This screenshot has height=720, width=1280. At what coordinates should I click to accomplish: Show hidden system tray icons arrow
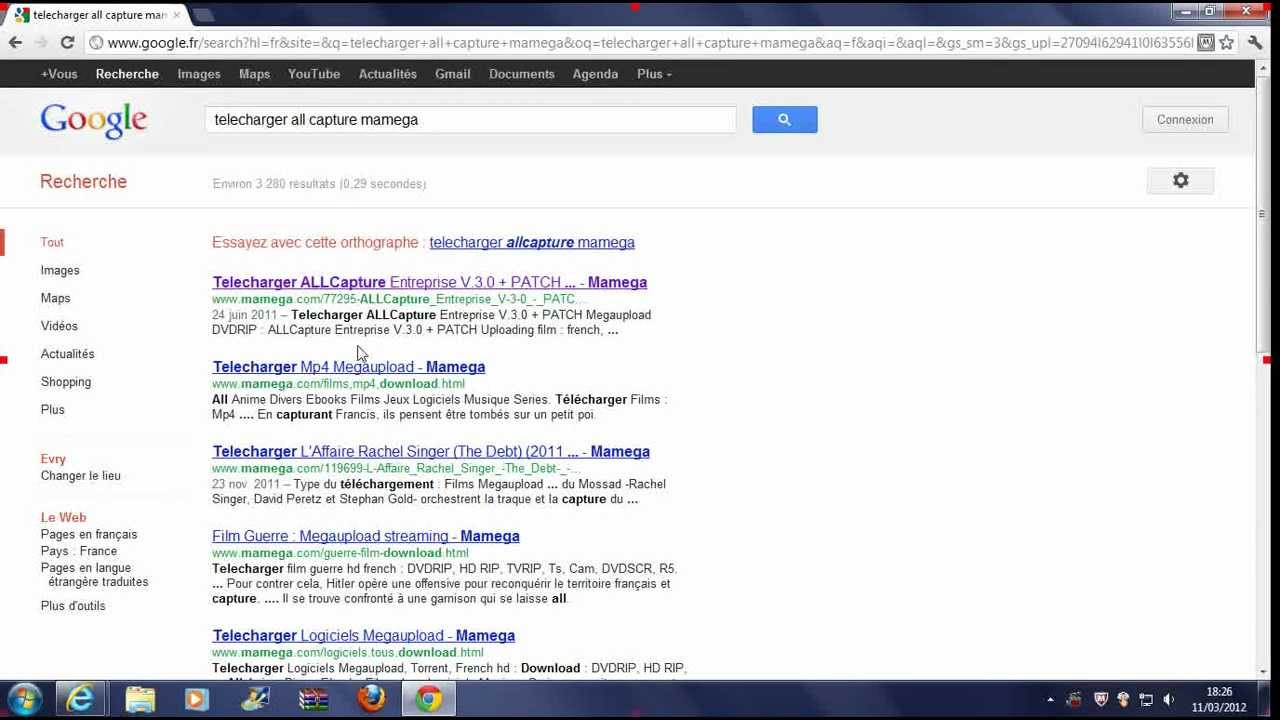click(1050, 700)
